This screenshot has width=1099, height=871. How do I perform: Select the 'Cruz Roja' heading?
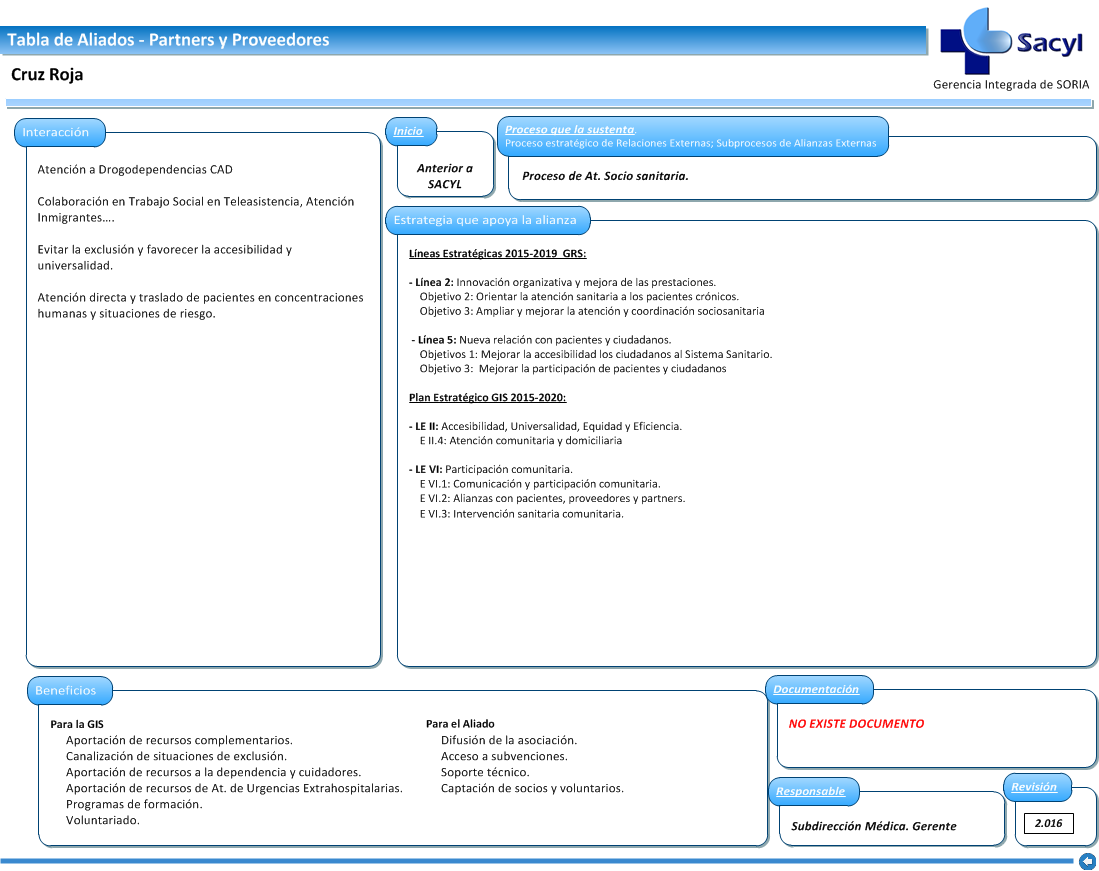[47, 74]
